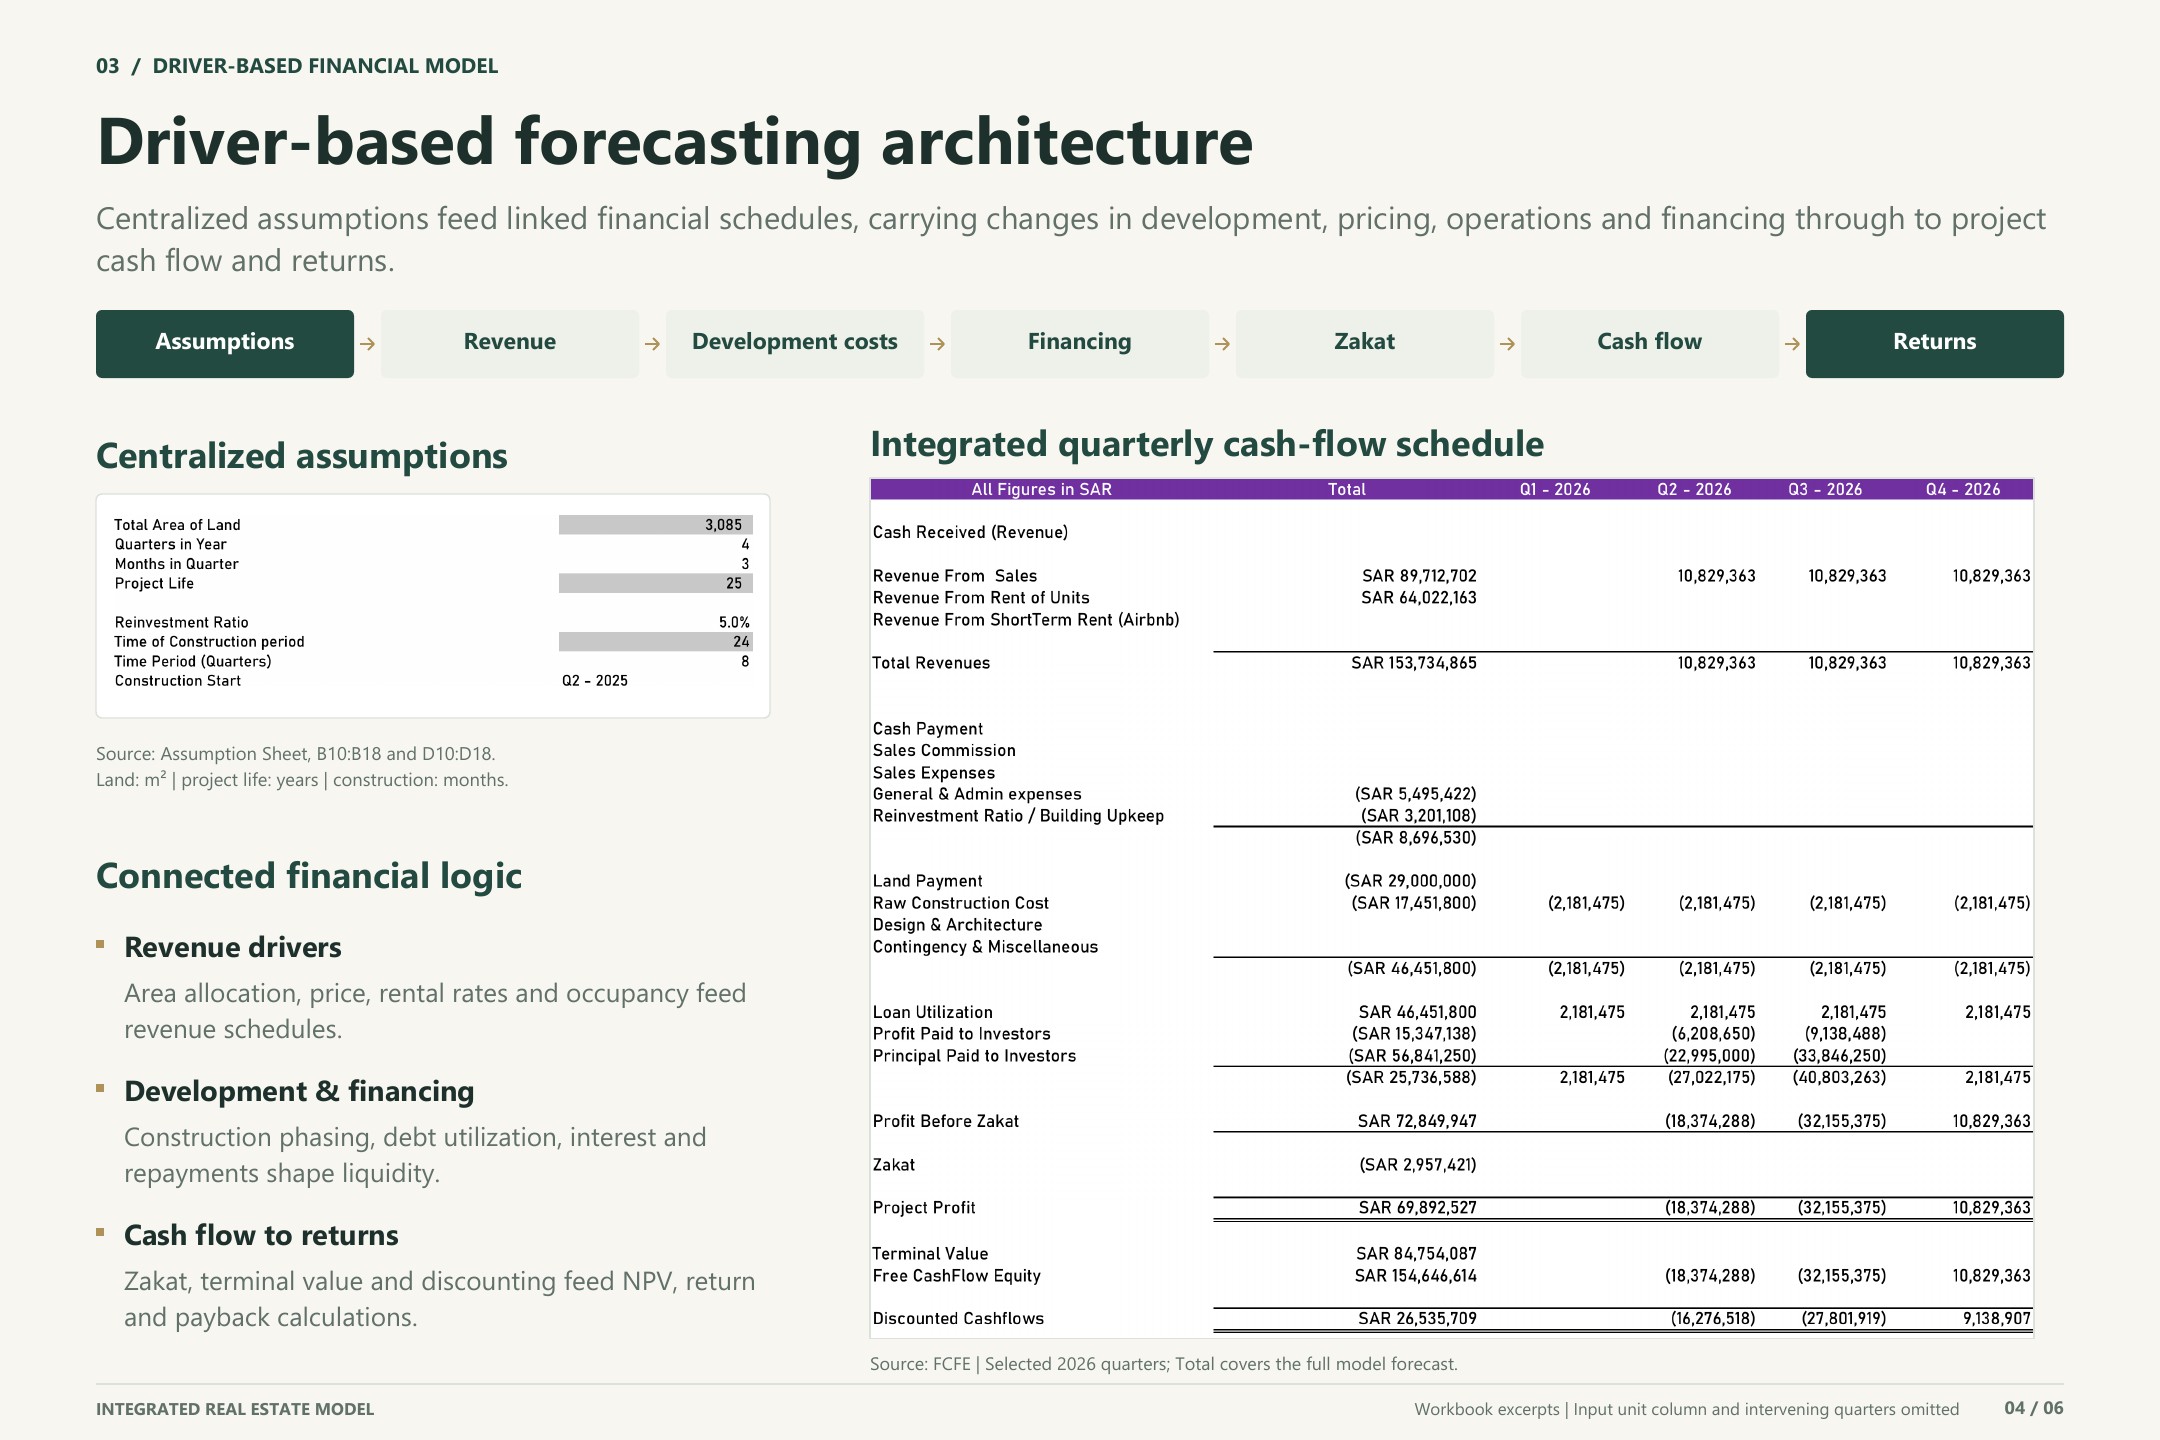Click the Integrated quarterly cash-flow schedule title
The width and height of the screenshot is (2160, 1440).
pos(1207,444)
